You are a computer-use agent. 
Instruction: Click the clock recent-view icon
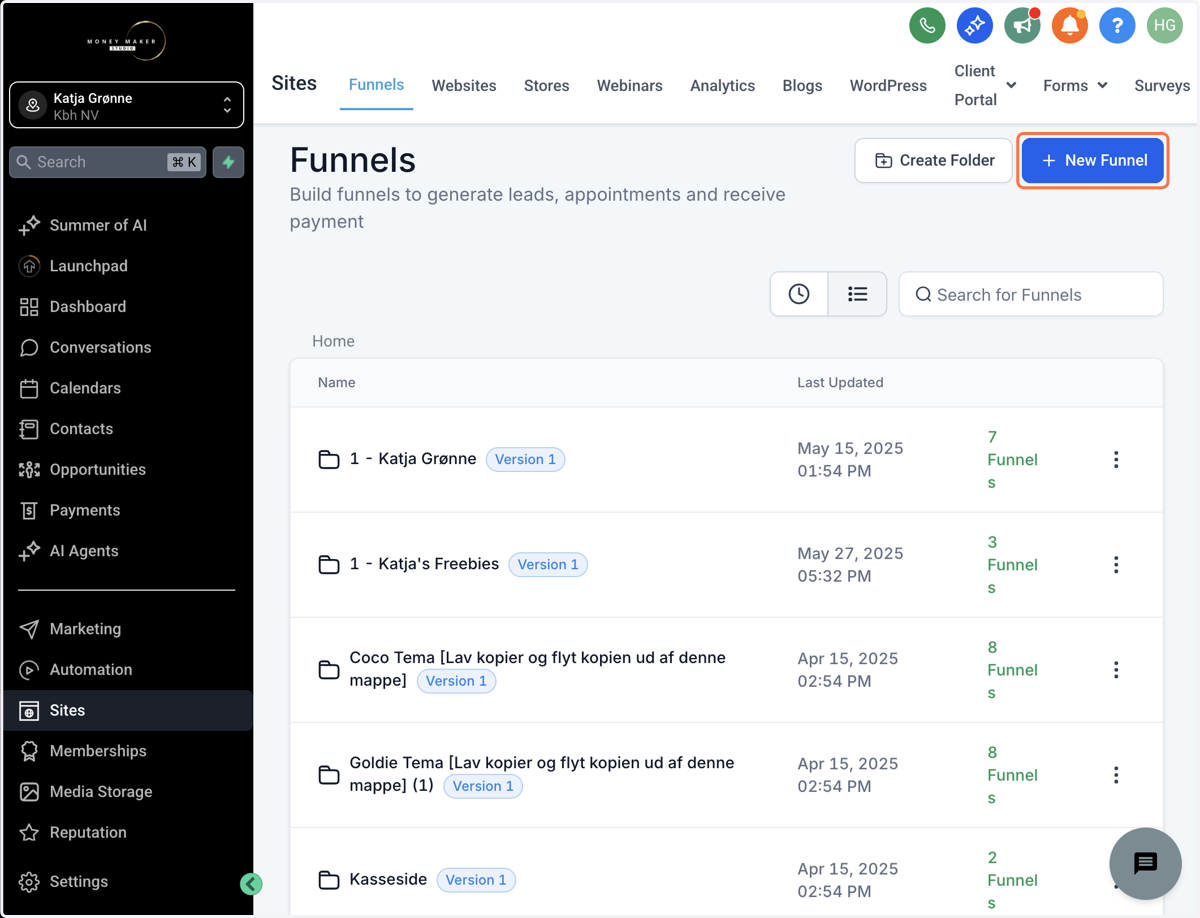click(x=799, y=294)
